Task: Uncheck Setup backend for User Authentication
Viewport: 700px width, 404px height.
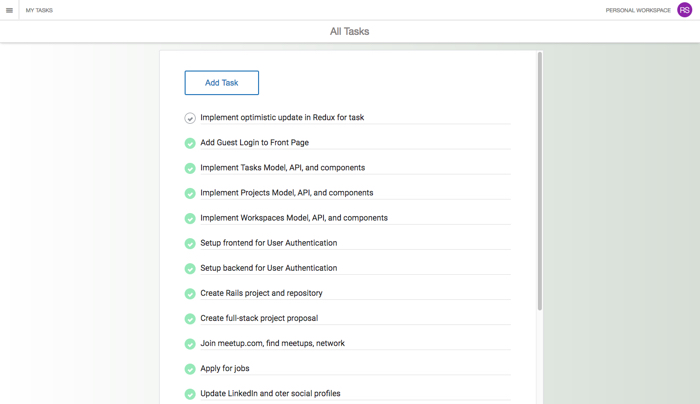Action: (190, 268)
